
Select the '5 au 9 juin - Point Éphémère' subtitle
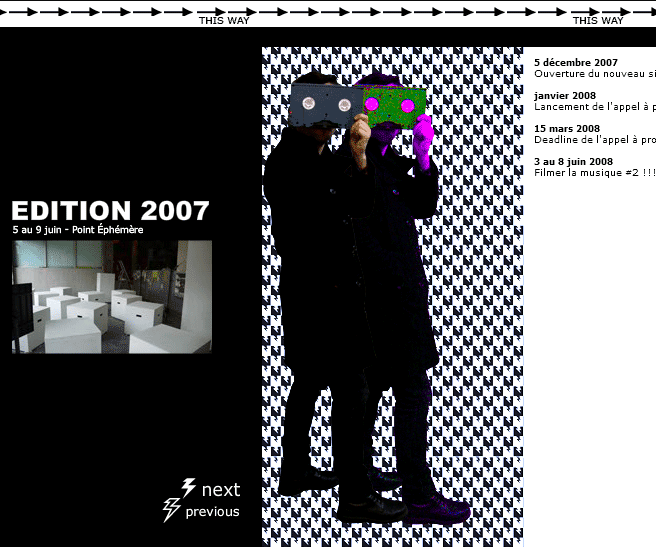click(x=78, y=230)
